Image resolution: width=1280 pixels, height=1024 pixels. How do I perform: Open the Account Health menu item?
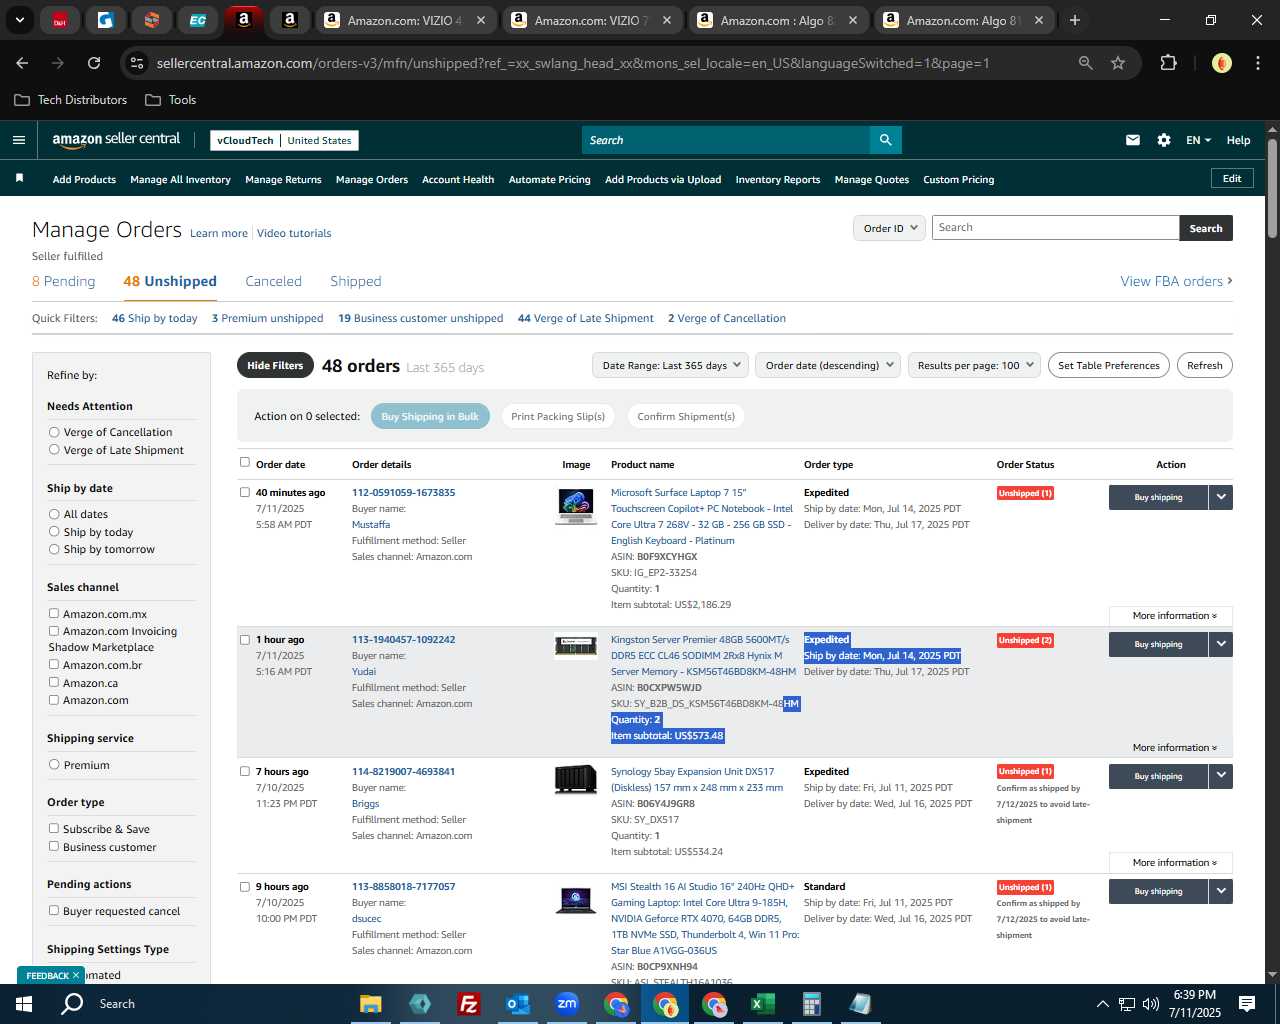[x=458, y=180]
